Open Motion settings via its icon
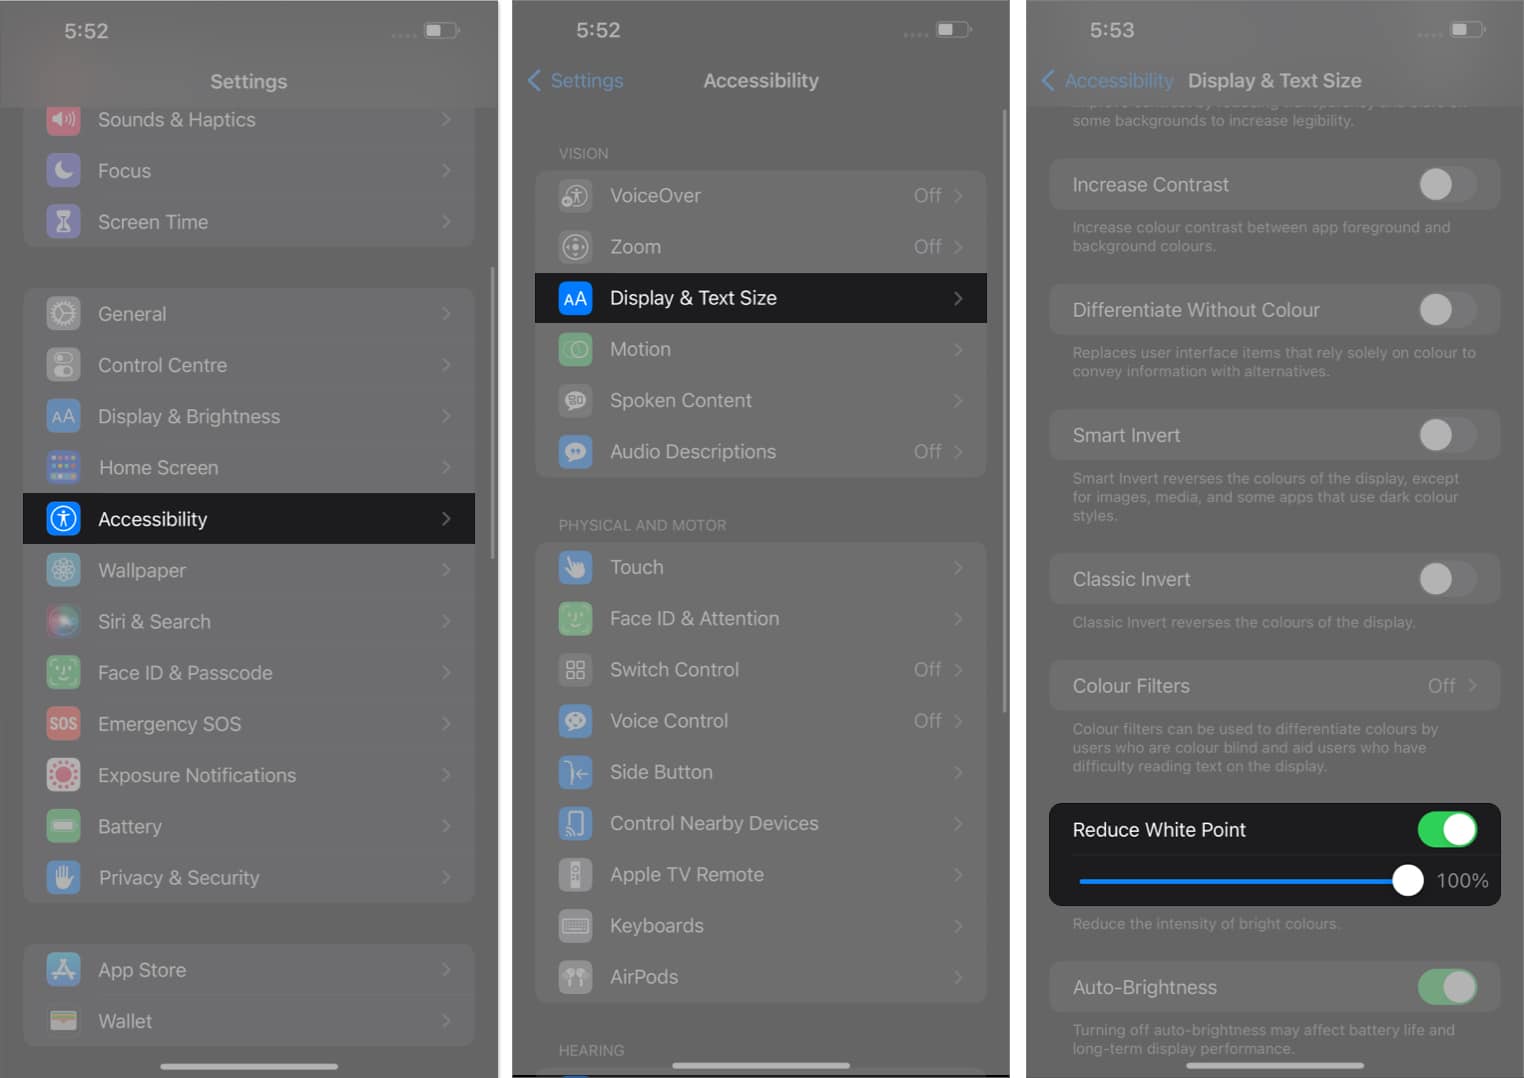Image resolution: width=1524 pixels, height=1078 pixels. point(575,349)
